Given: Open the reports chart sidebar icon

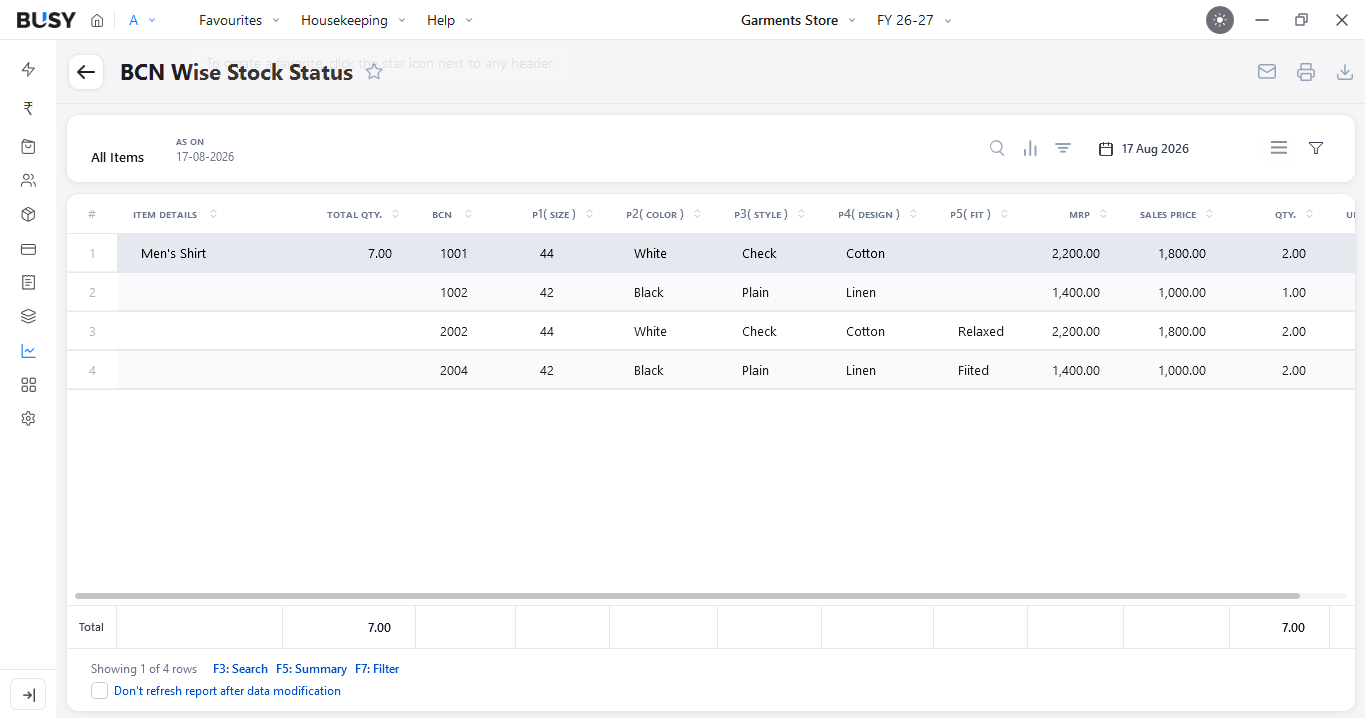Looking at the screenshot, I should [28, 351].
